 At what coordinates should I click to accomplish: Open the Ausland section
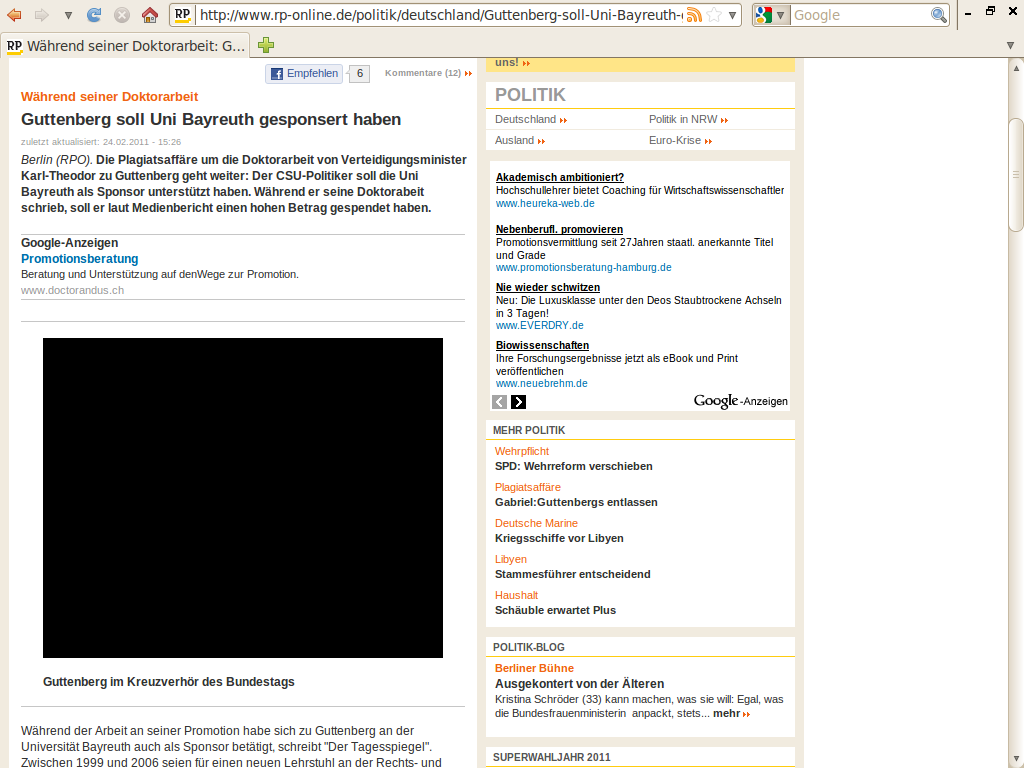pos(520,140)
